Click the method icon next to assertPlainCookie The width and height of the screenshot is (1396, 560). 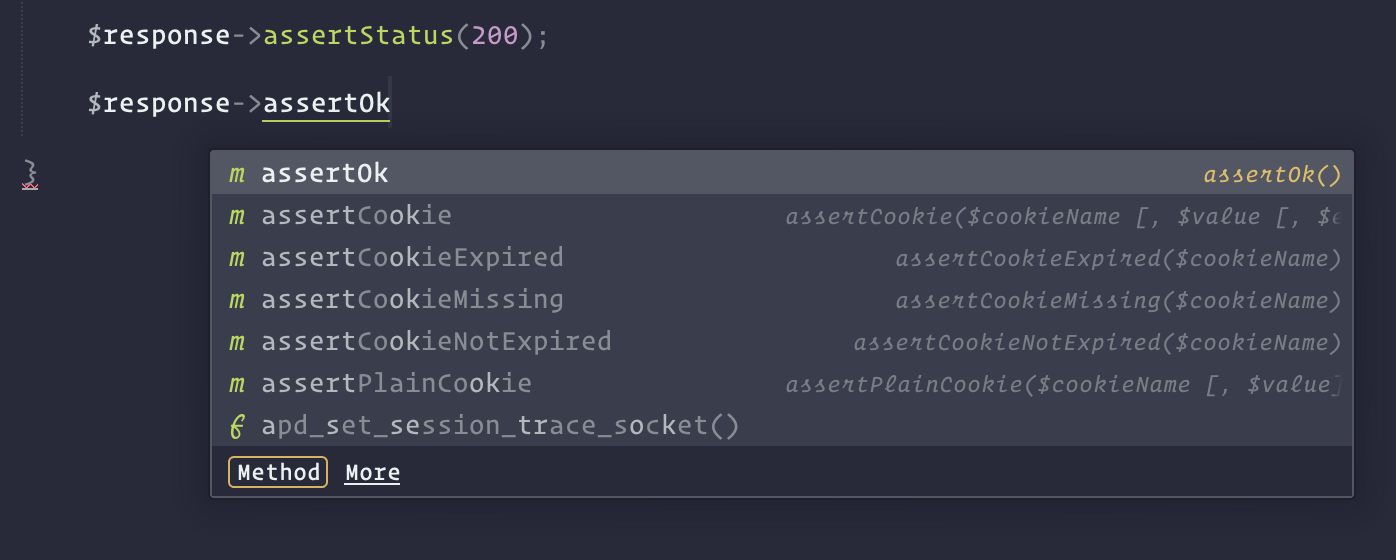coord(237,385)
